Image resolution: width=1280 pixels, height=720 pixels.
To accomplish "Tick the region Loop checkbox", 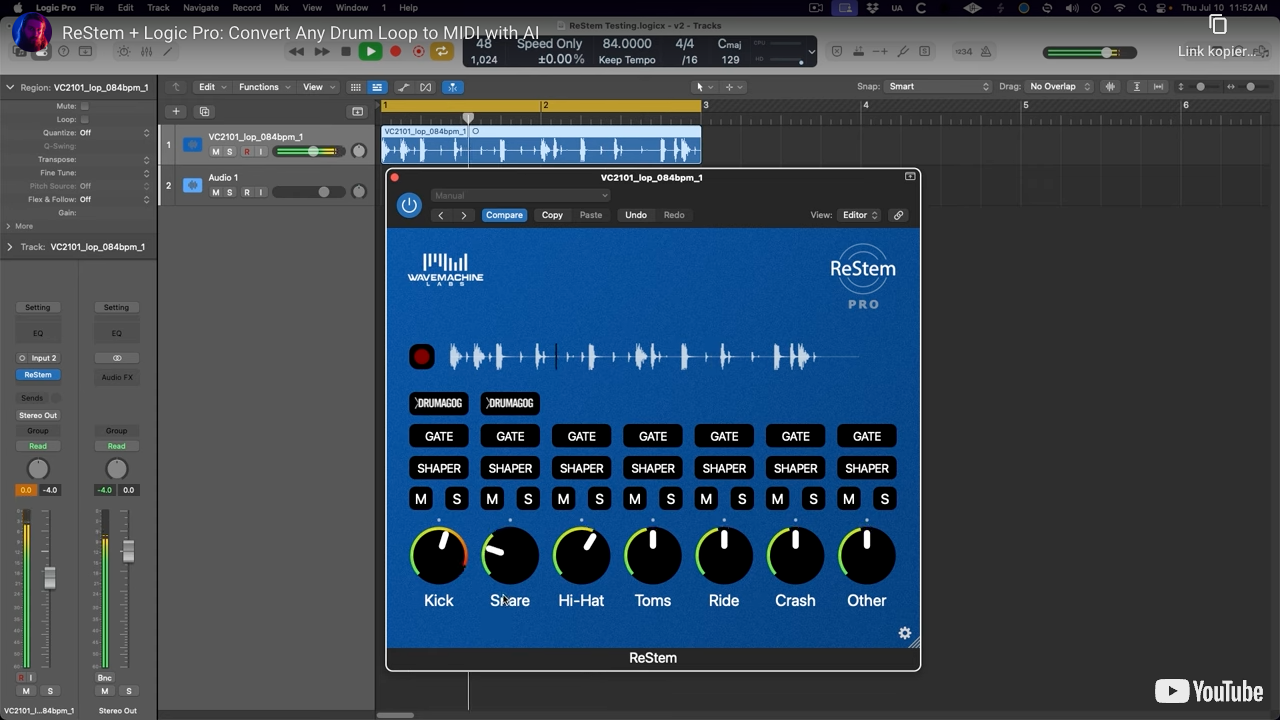I will click(x=85, y=119).
